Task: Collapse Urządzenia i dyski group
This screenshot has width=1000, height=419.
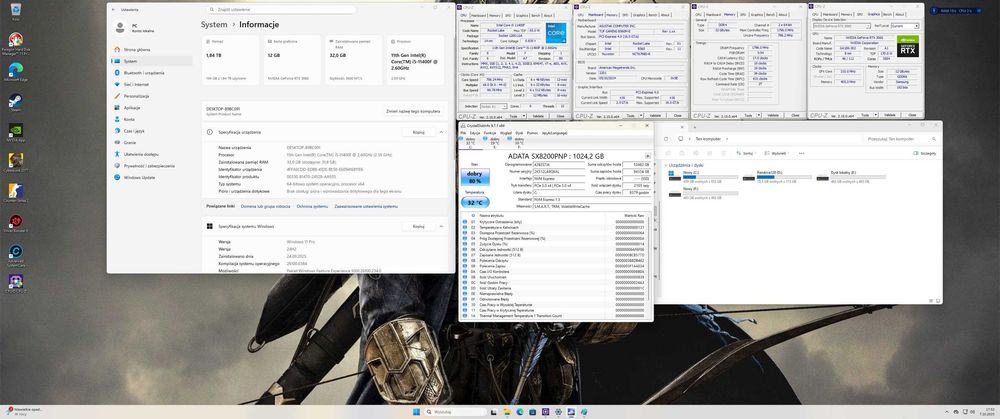Action: coord(667,165)
